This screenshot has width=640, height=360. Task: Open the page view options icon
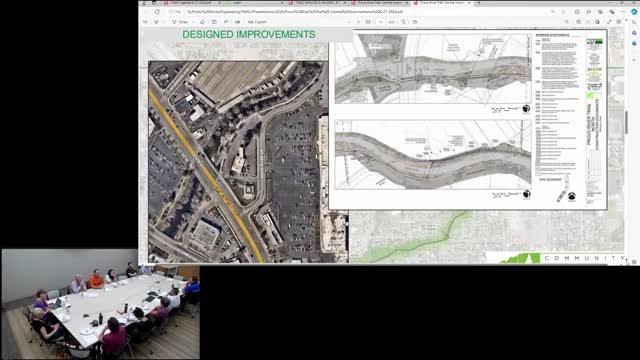coord(415,22)
